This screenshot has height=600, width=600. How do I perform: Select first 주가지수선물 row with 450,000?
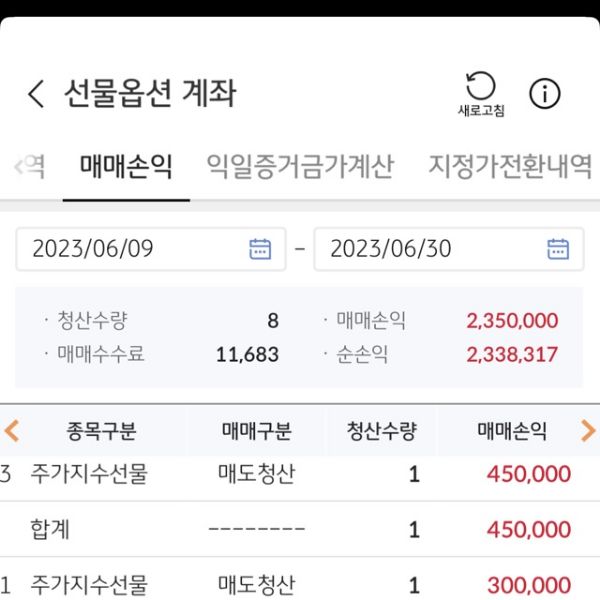point(300,474)
